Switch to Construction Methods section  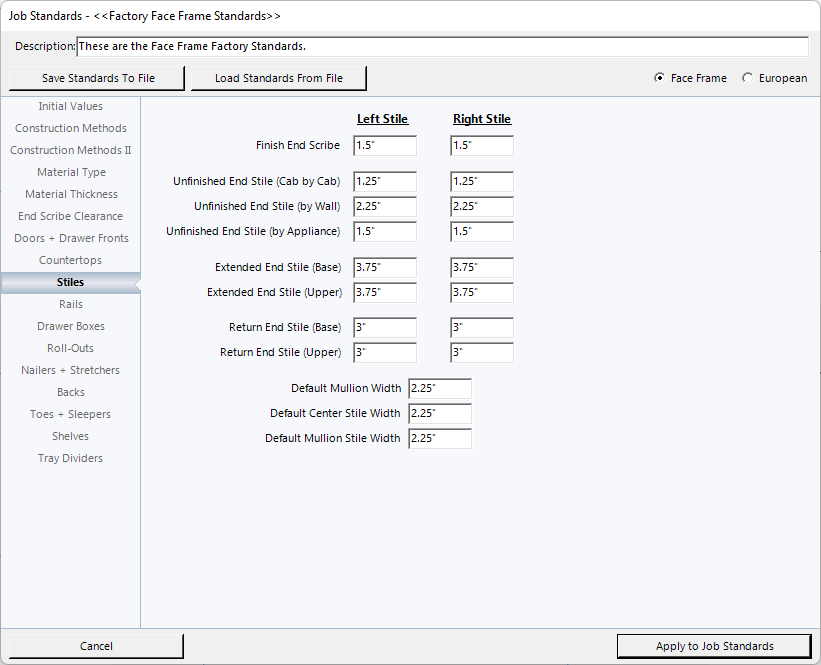pyautogui.click(x=70, y=128)
